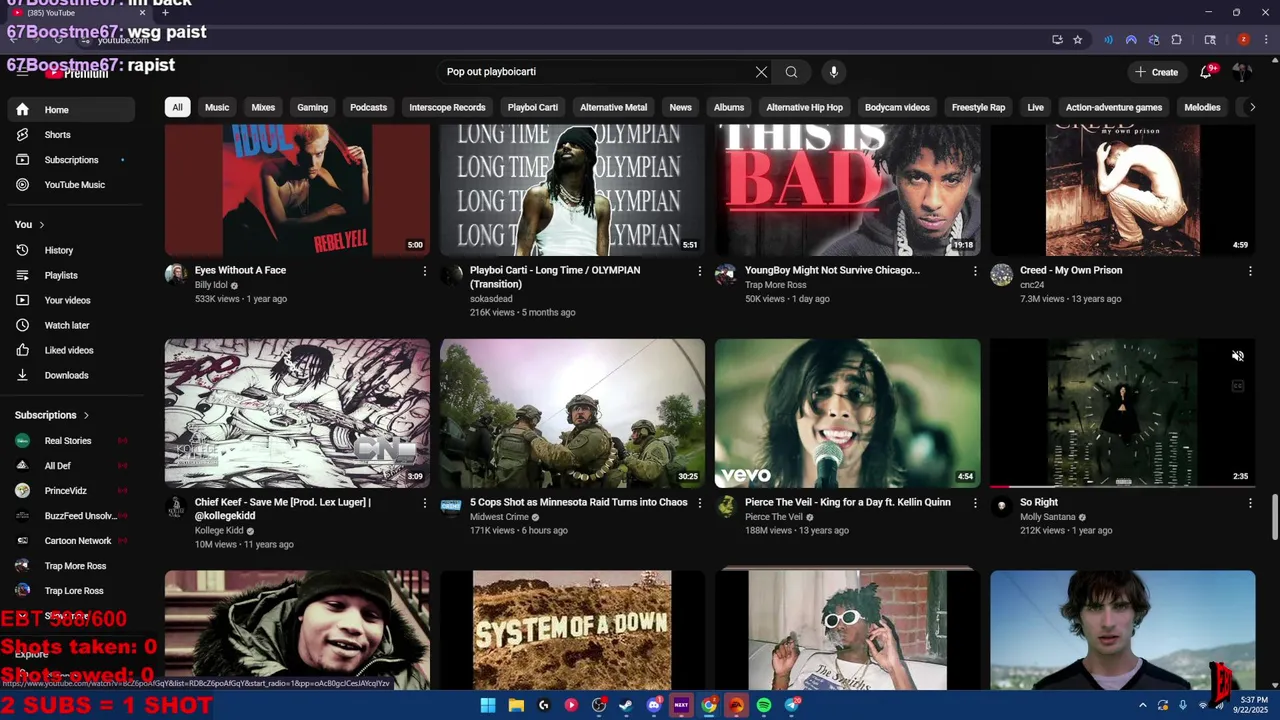Open the notifications bell
The height and width of the screenshot is (720, 1280).
pyautogui.click(x=1206, y=72)
